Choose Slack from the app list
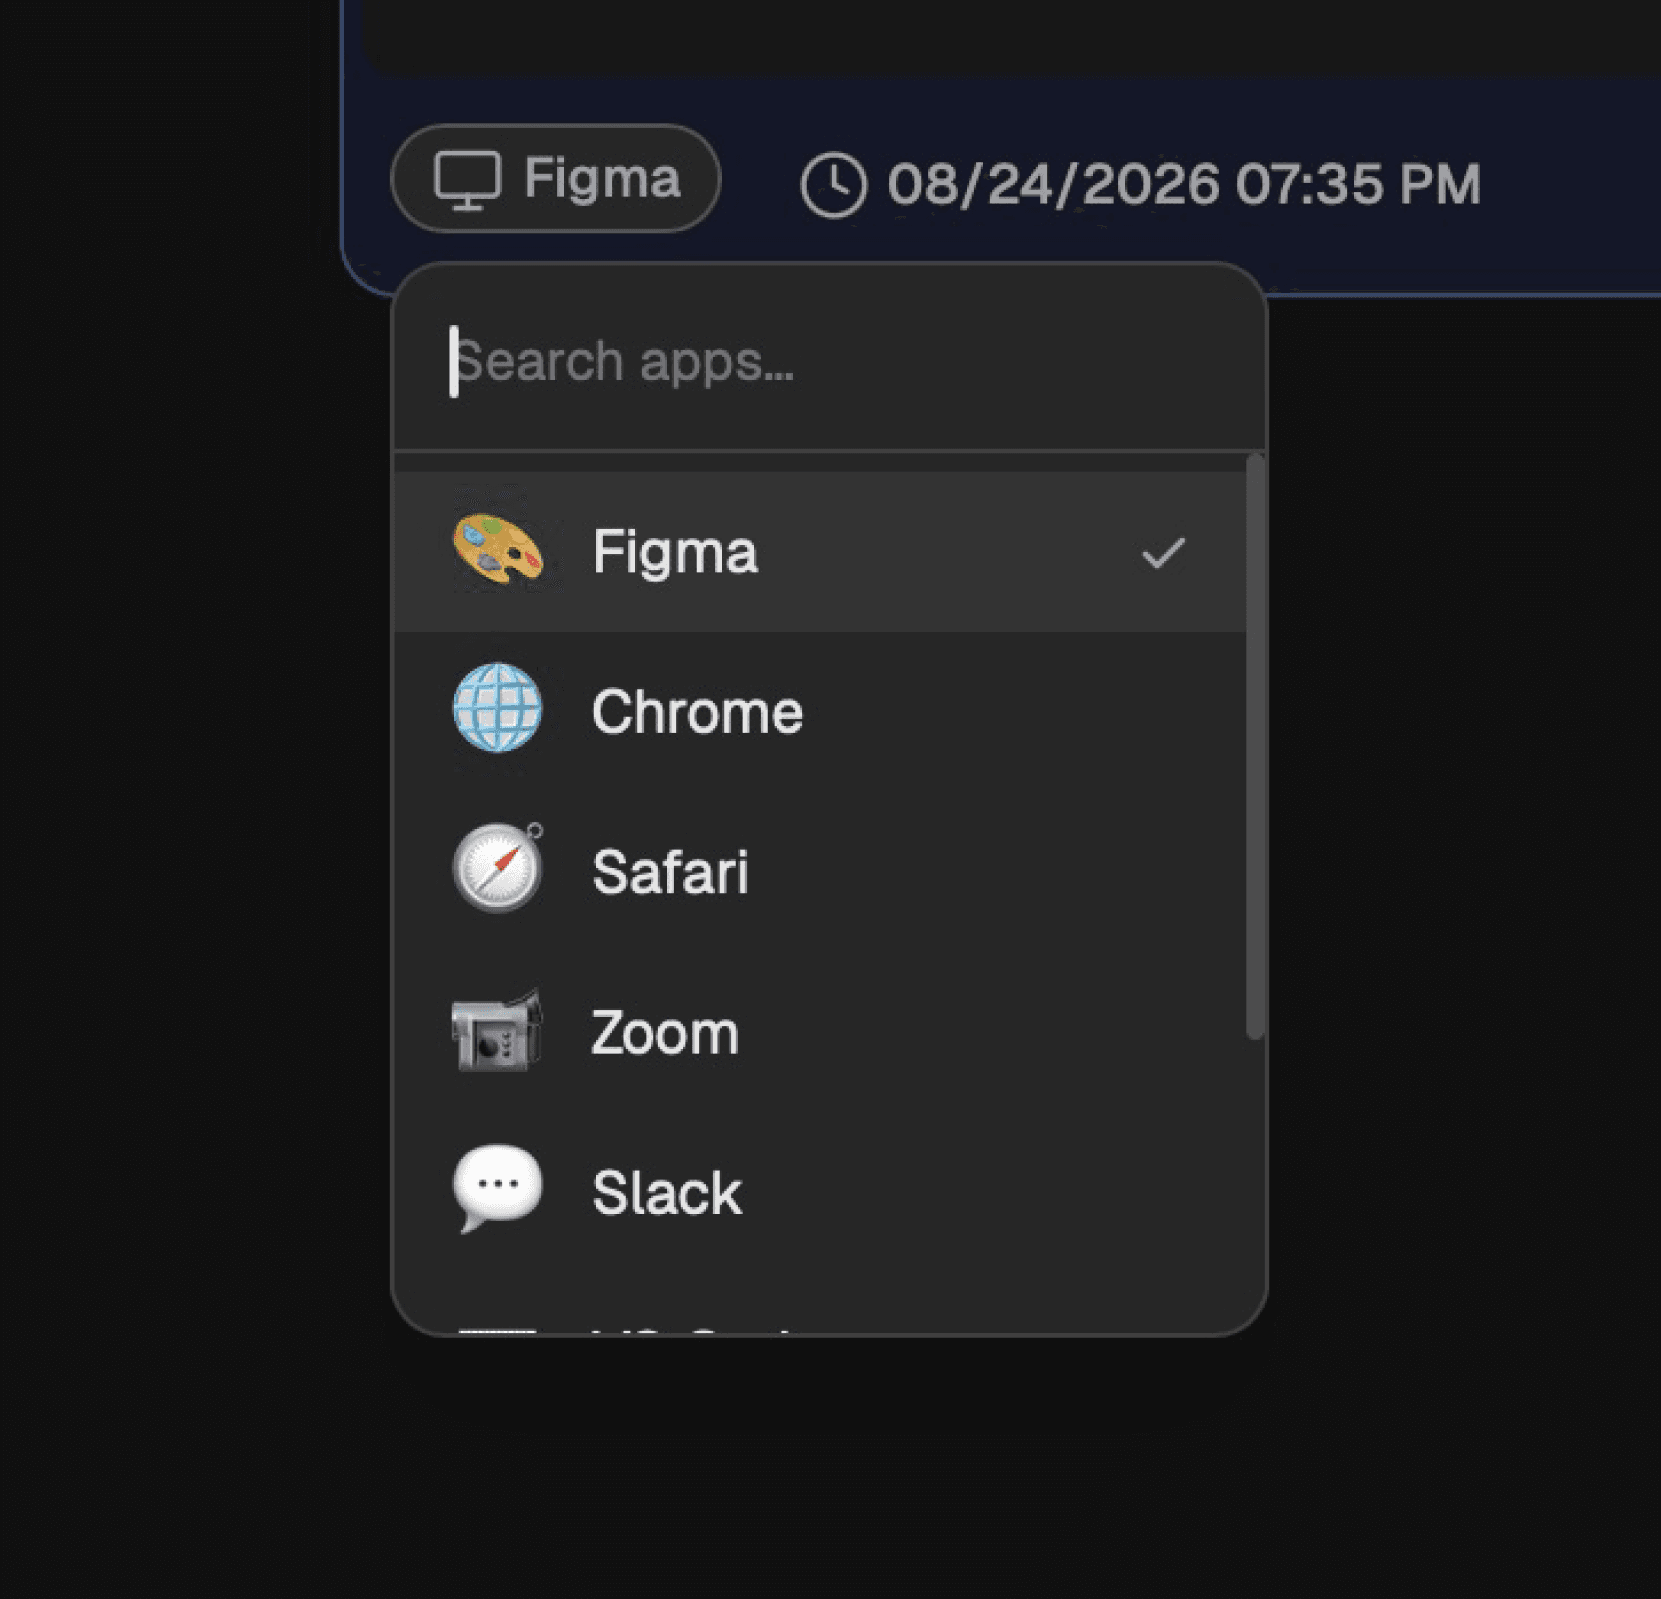1661x1599 pixels. 820,1192
